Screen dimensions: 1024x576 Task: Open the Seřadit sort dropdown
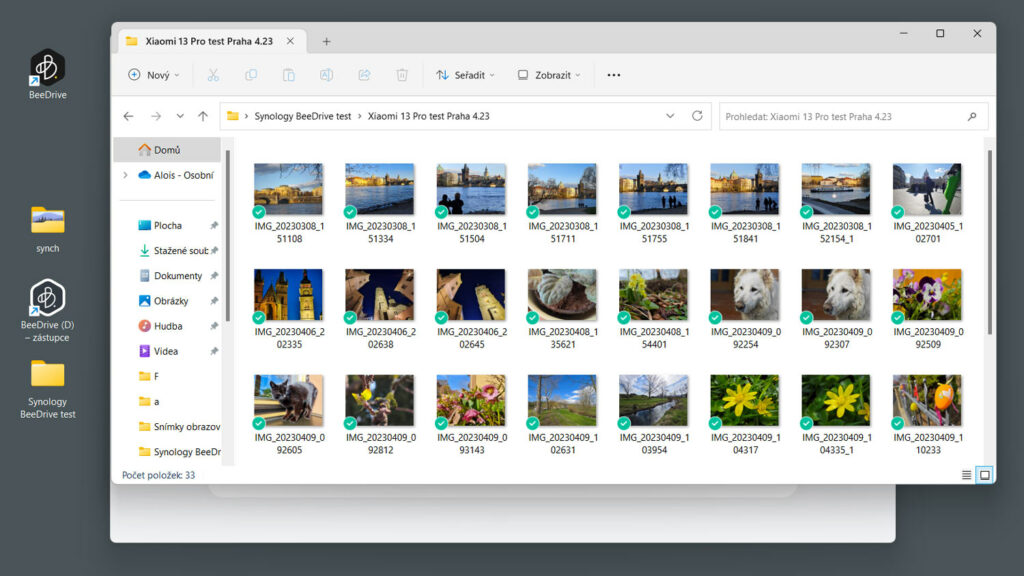(466, 75)
